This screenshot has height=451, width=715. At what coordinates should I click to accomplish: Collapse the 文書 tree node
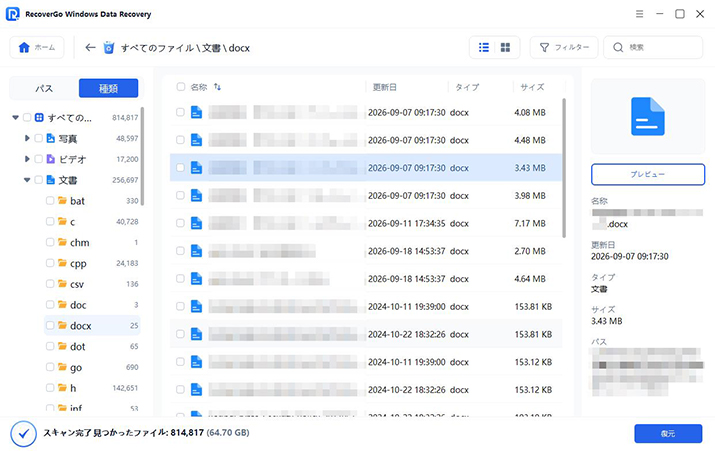(27, 180)
